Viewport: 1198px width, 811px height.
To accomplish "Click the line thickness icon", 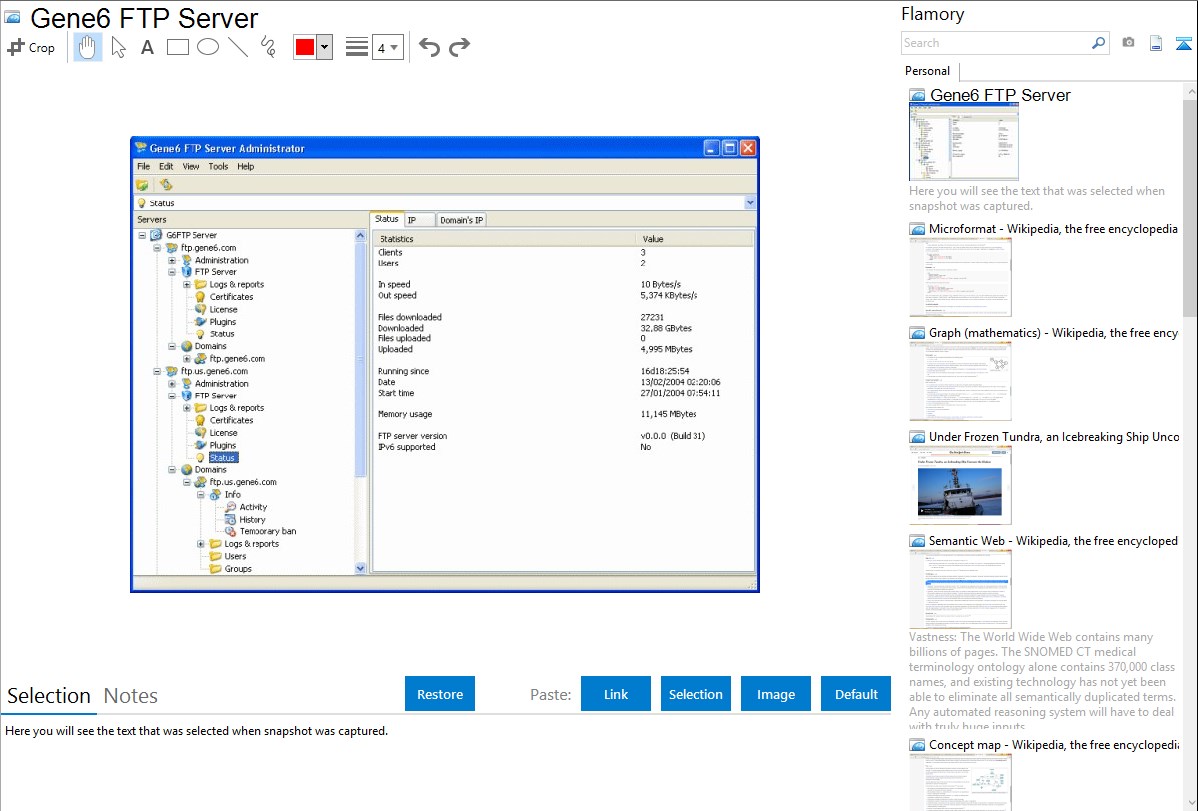I will point(357,47).
